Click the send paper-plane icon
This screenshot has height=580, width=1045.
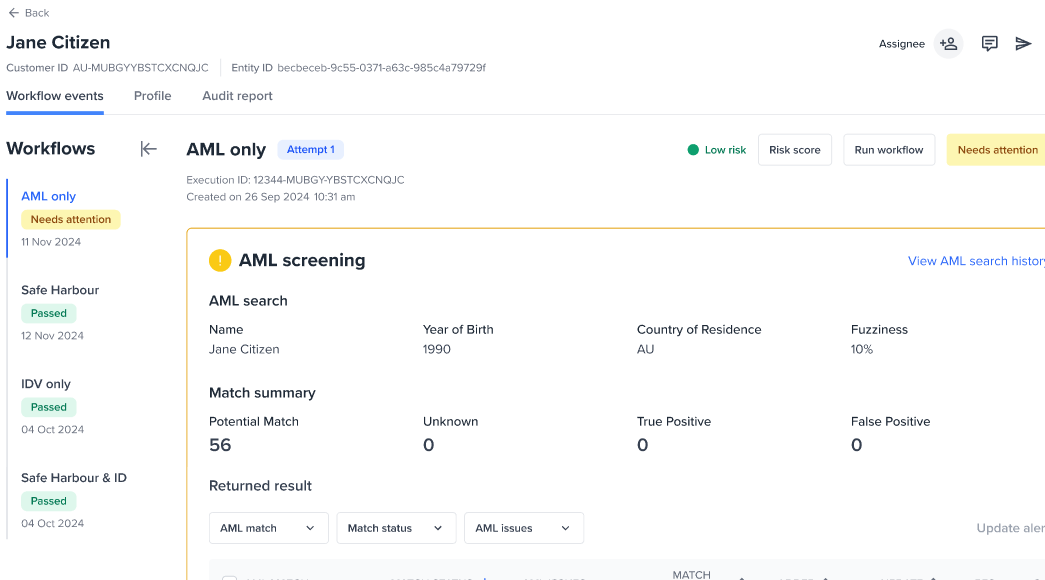coord(1023,44)
